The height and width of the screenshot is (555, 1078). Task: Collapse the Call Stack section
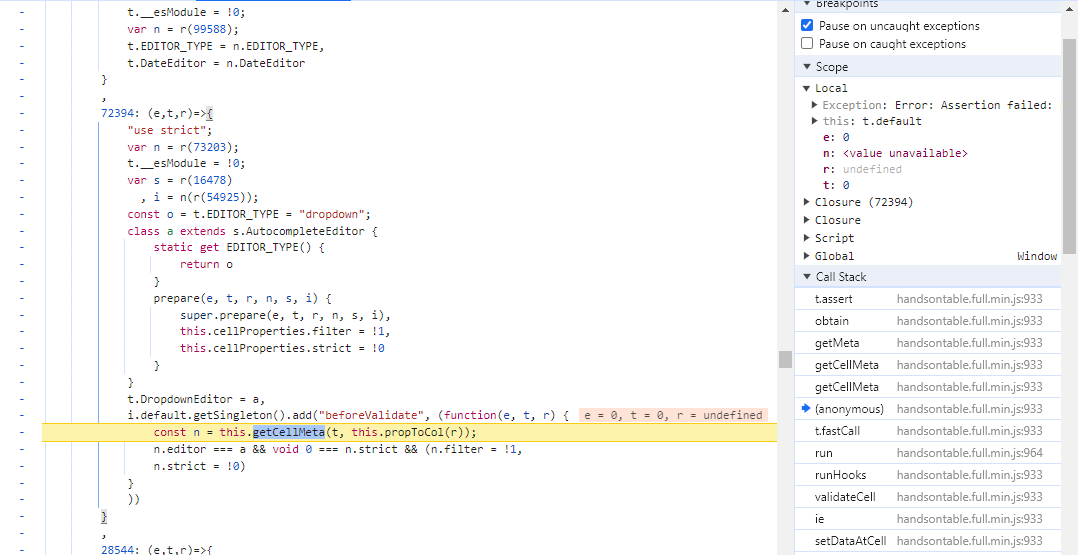point(806,276)
